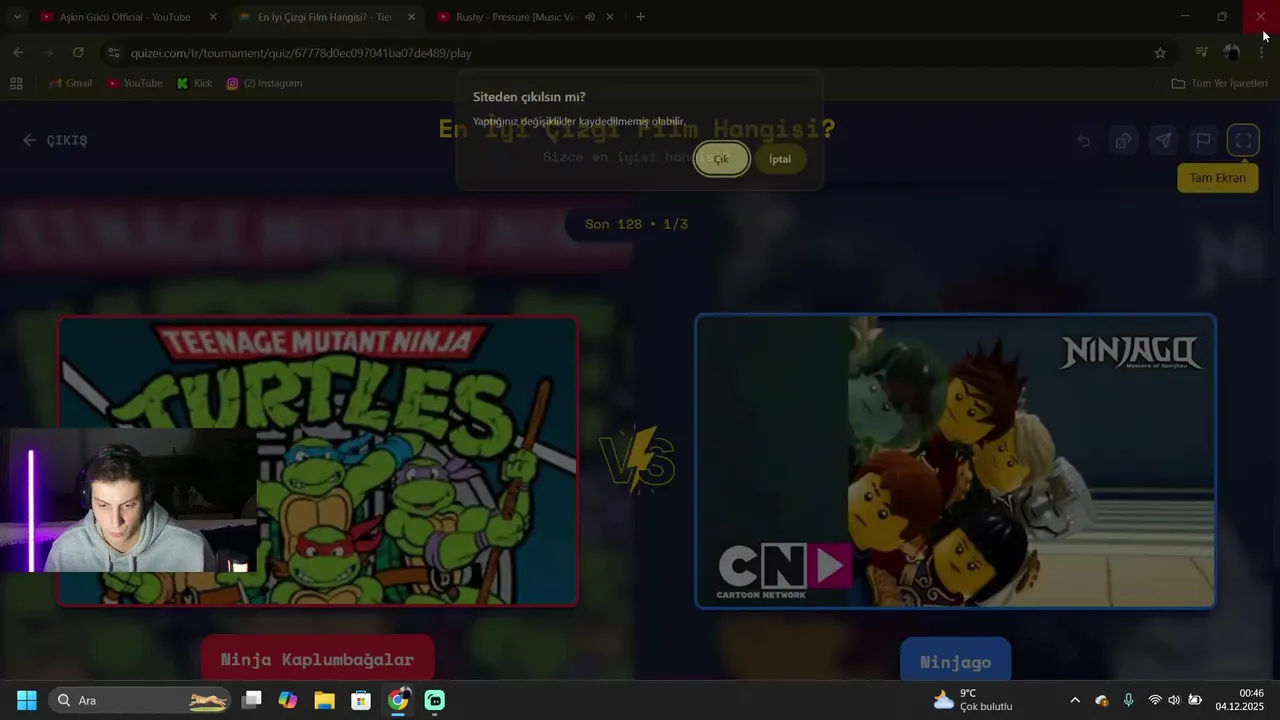Screen dimensions: 1280x720
Task: Open the tab search dropdown
Action: 16,17
